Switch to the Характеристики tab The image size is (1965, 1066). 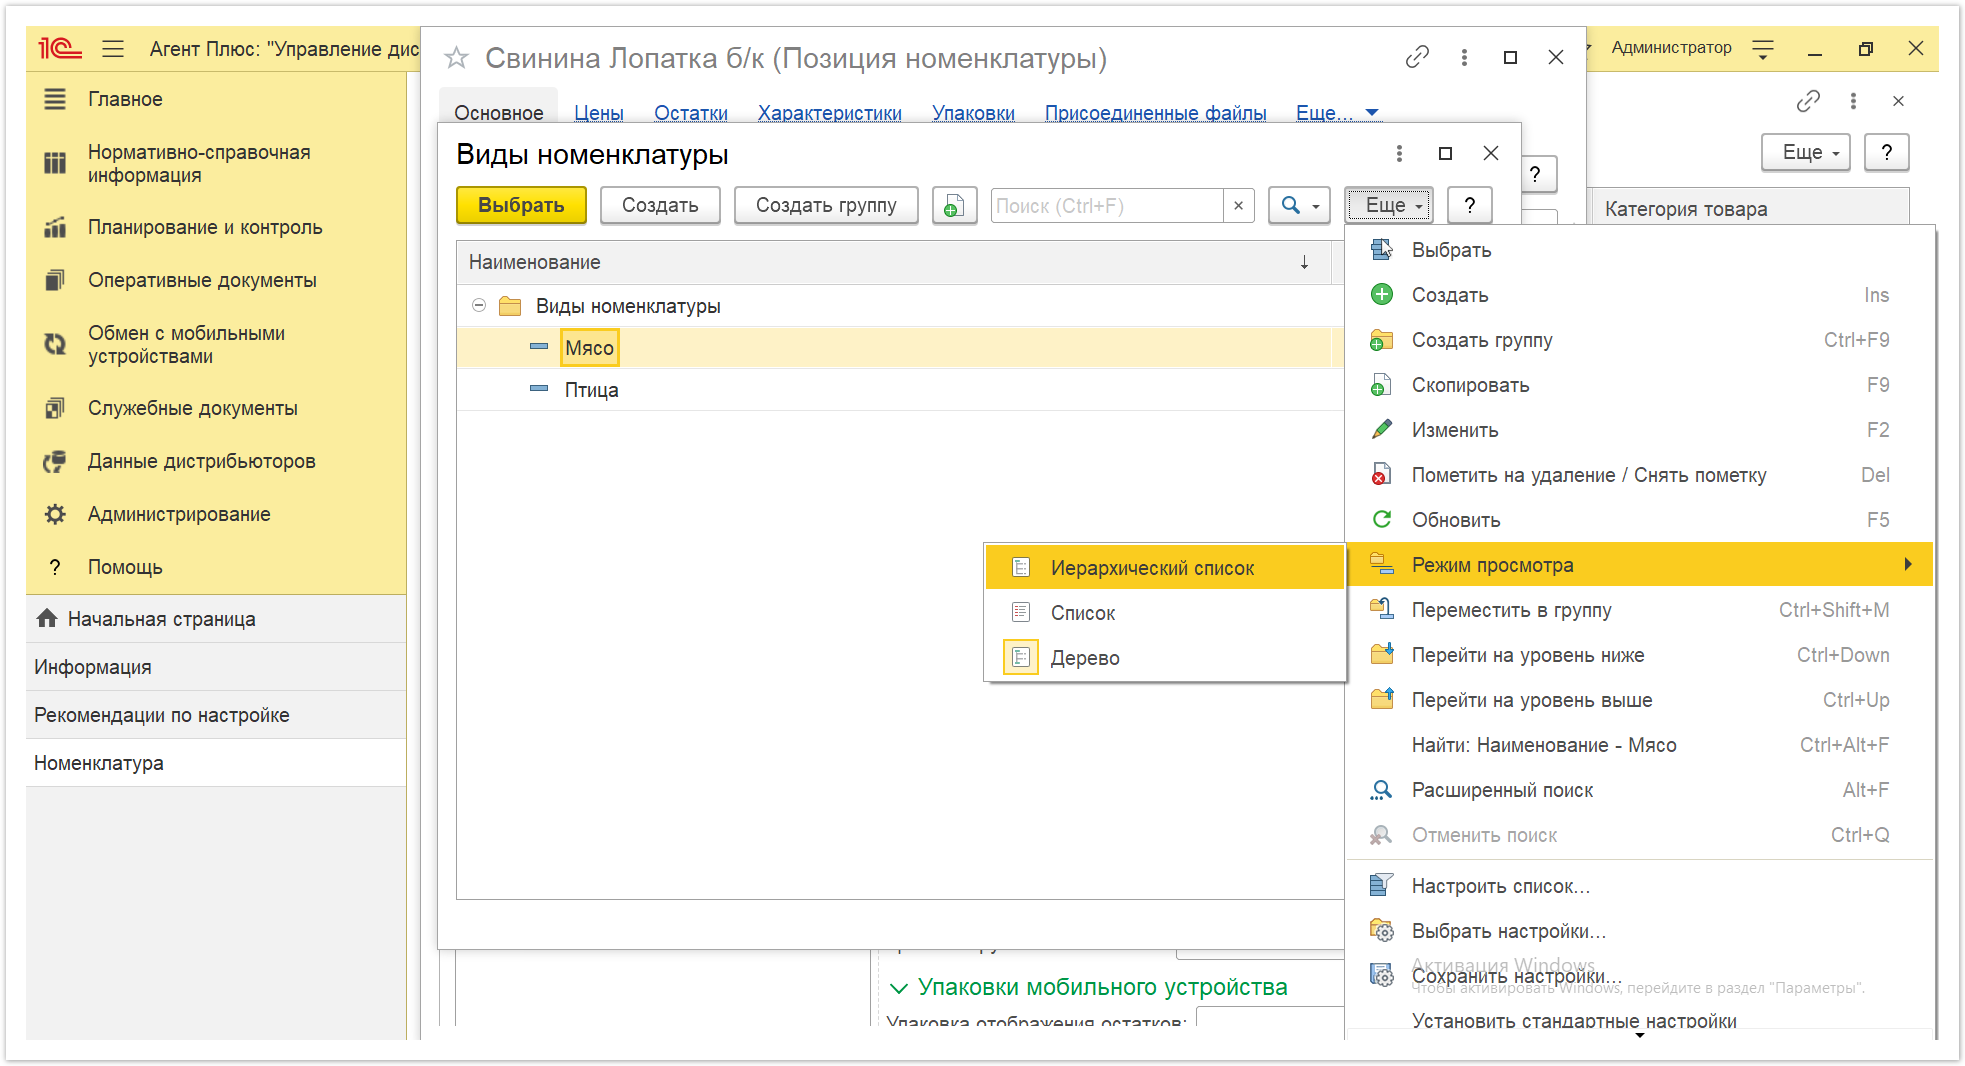point(830,113)
